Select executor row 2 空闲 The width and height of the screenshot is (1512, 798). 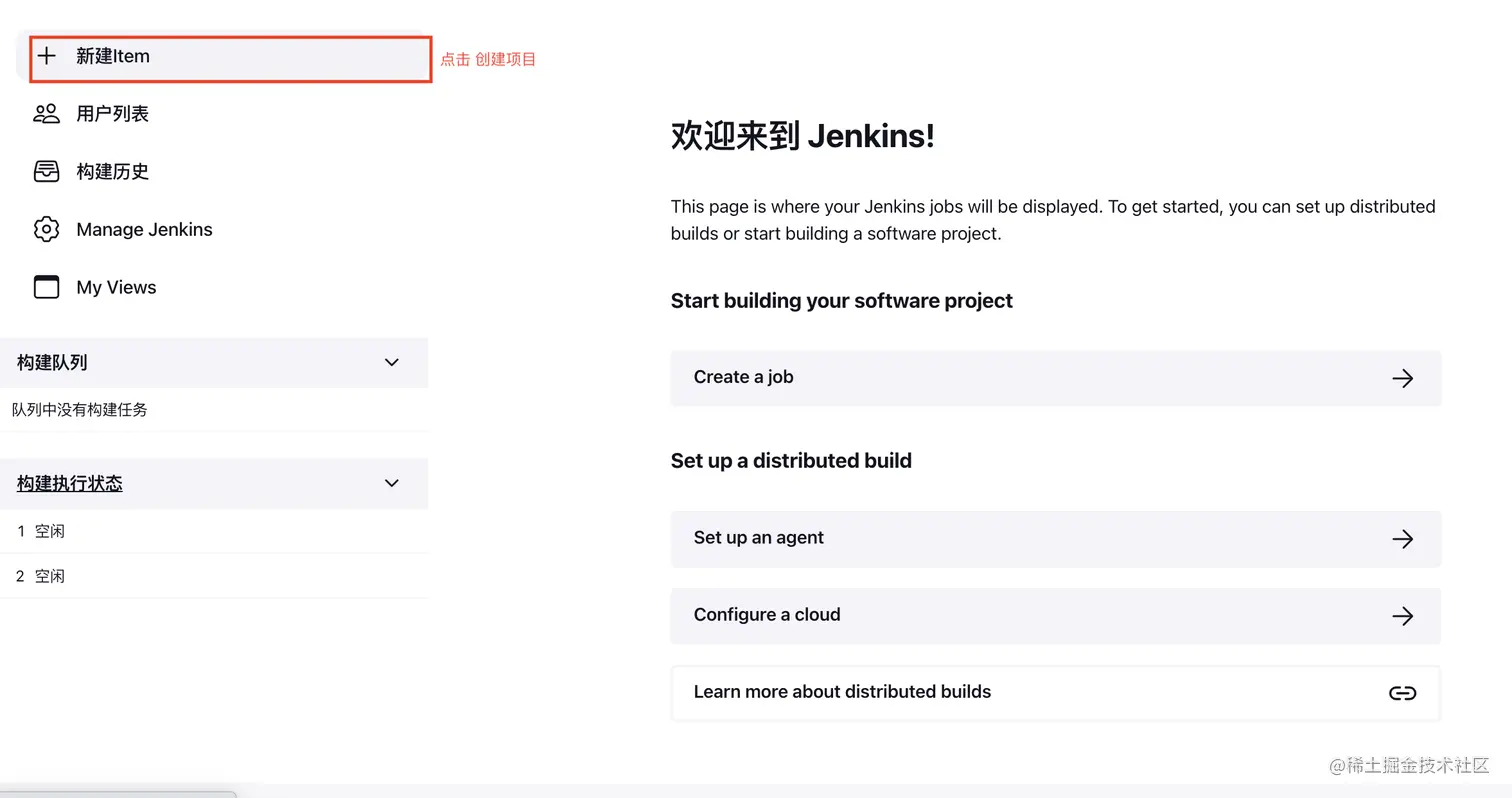click(x=214, y=576)
